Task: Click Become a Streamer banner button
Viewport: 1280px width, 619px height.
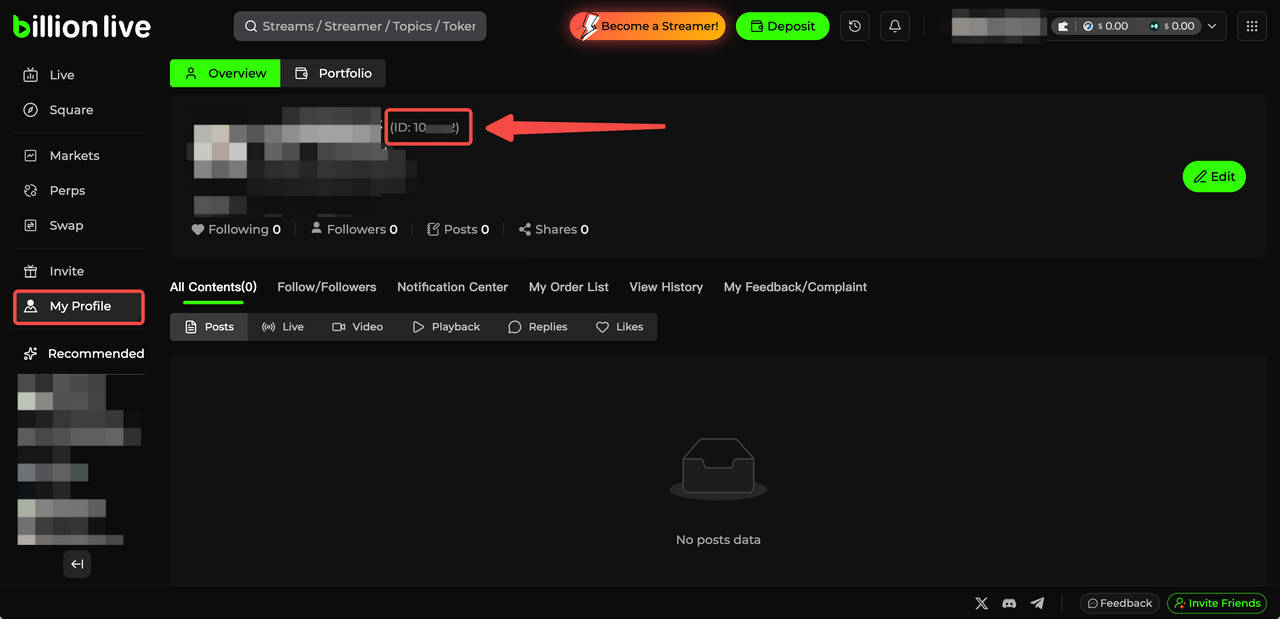Action: point(647,26)
